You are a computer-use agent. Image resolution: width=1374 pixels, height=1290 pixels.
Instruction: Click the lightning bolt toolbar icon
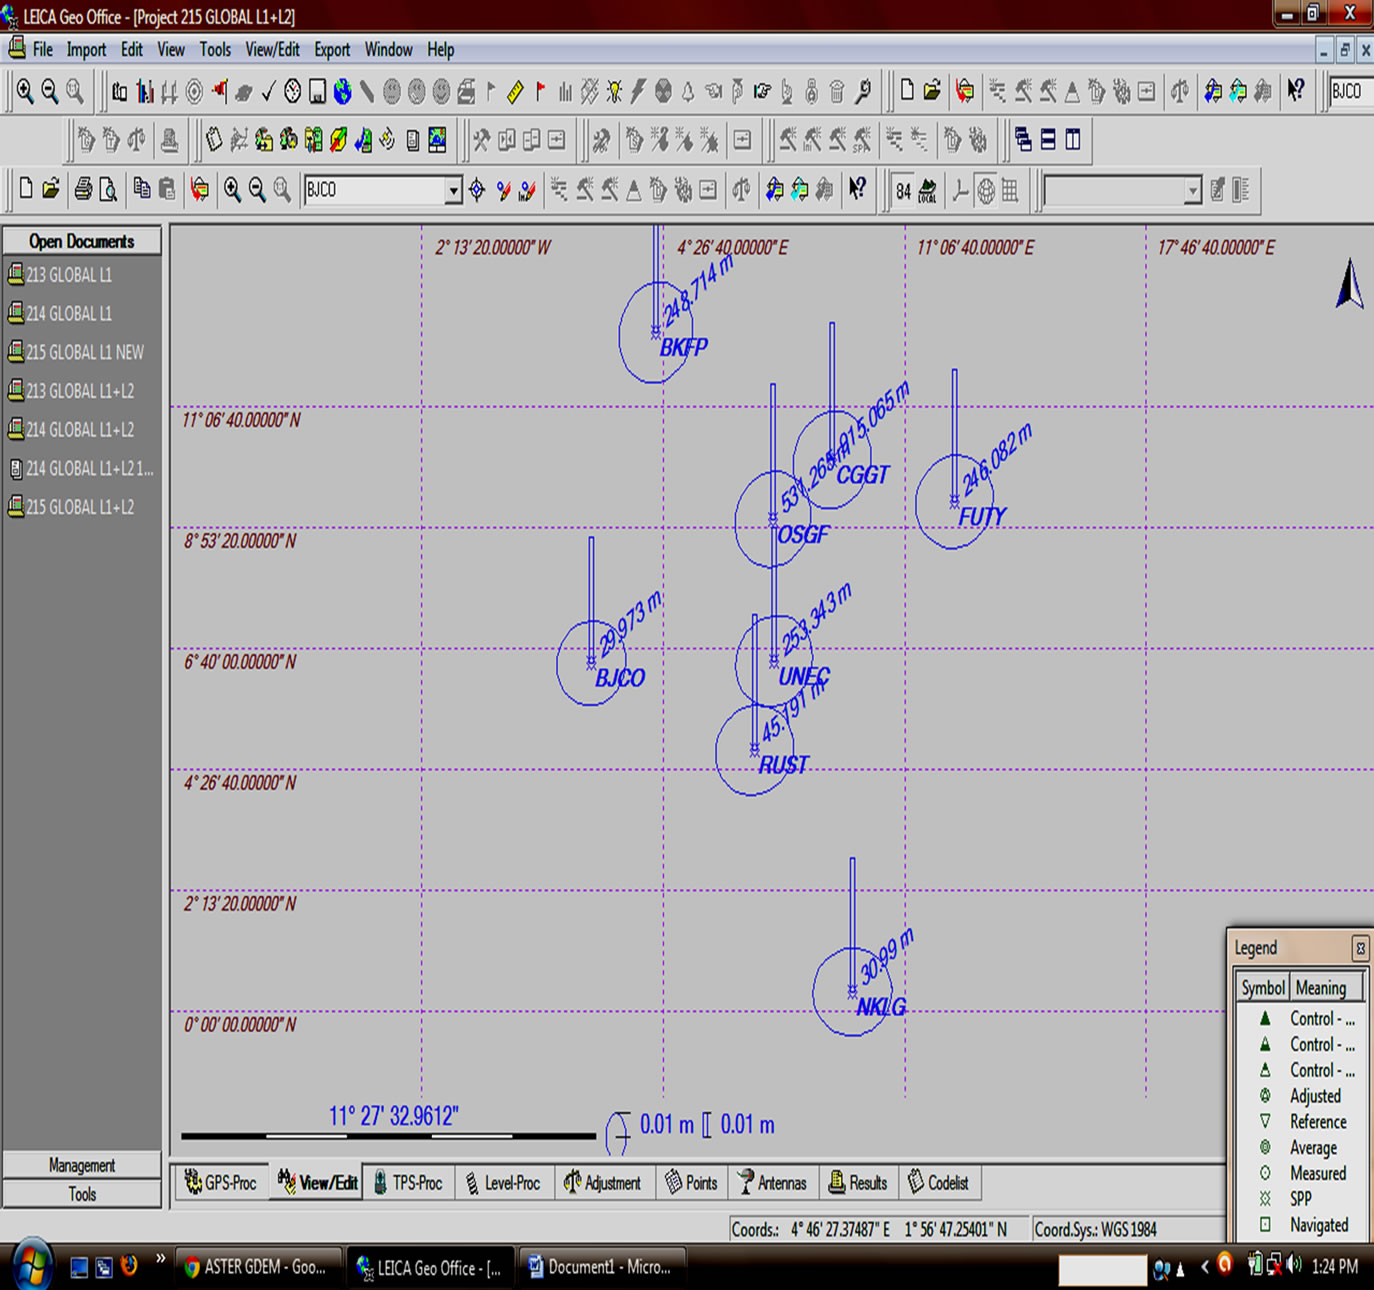[638, 92]
